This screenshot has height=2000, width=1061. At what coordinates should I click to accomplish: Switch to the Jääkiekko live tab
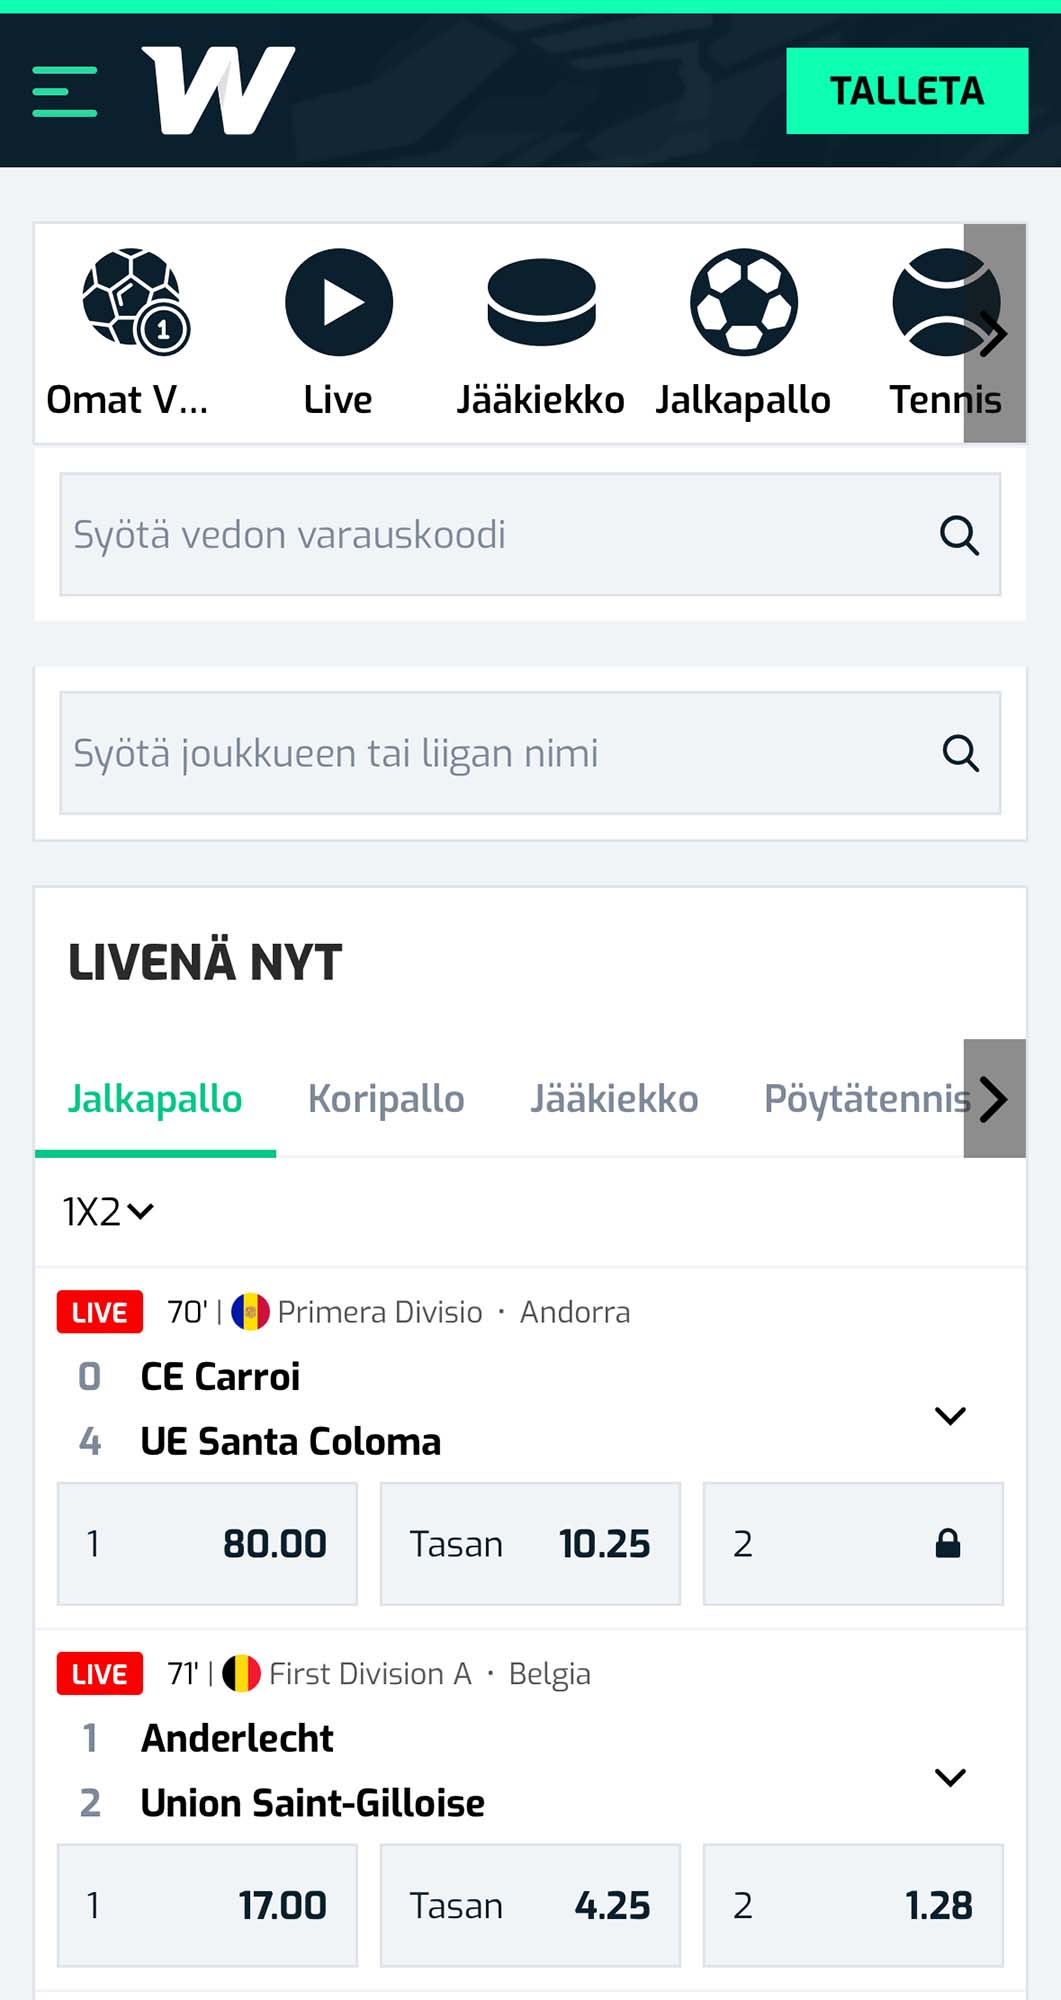click(x=614, y=1099)
